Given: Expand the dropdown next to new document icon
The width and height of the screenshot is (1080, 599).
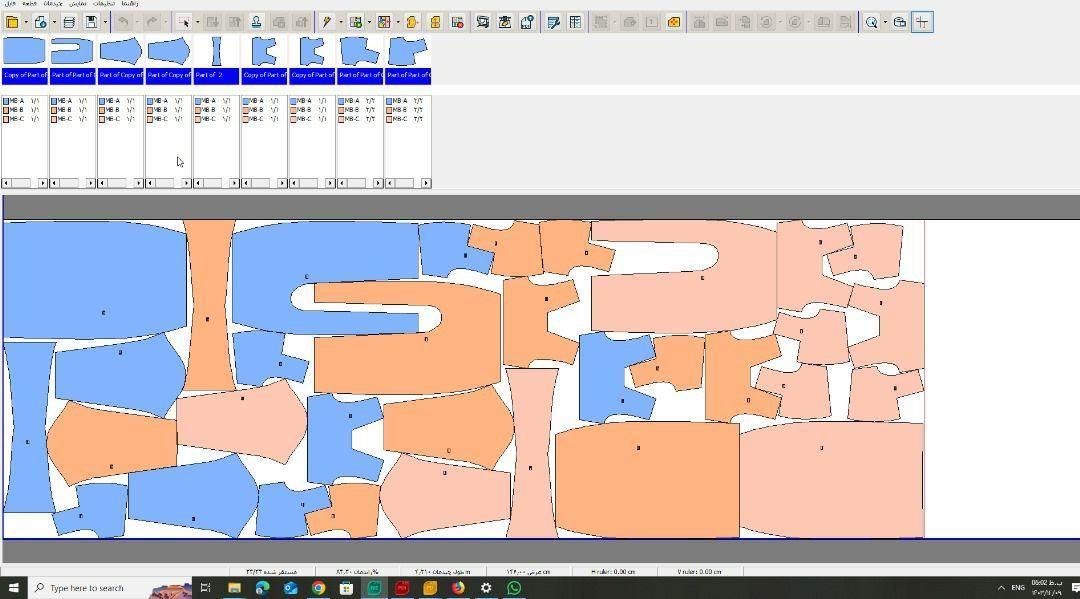Looking at the screenshot, I should point(54,22).
